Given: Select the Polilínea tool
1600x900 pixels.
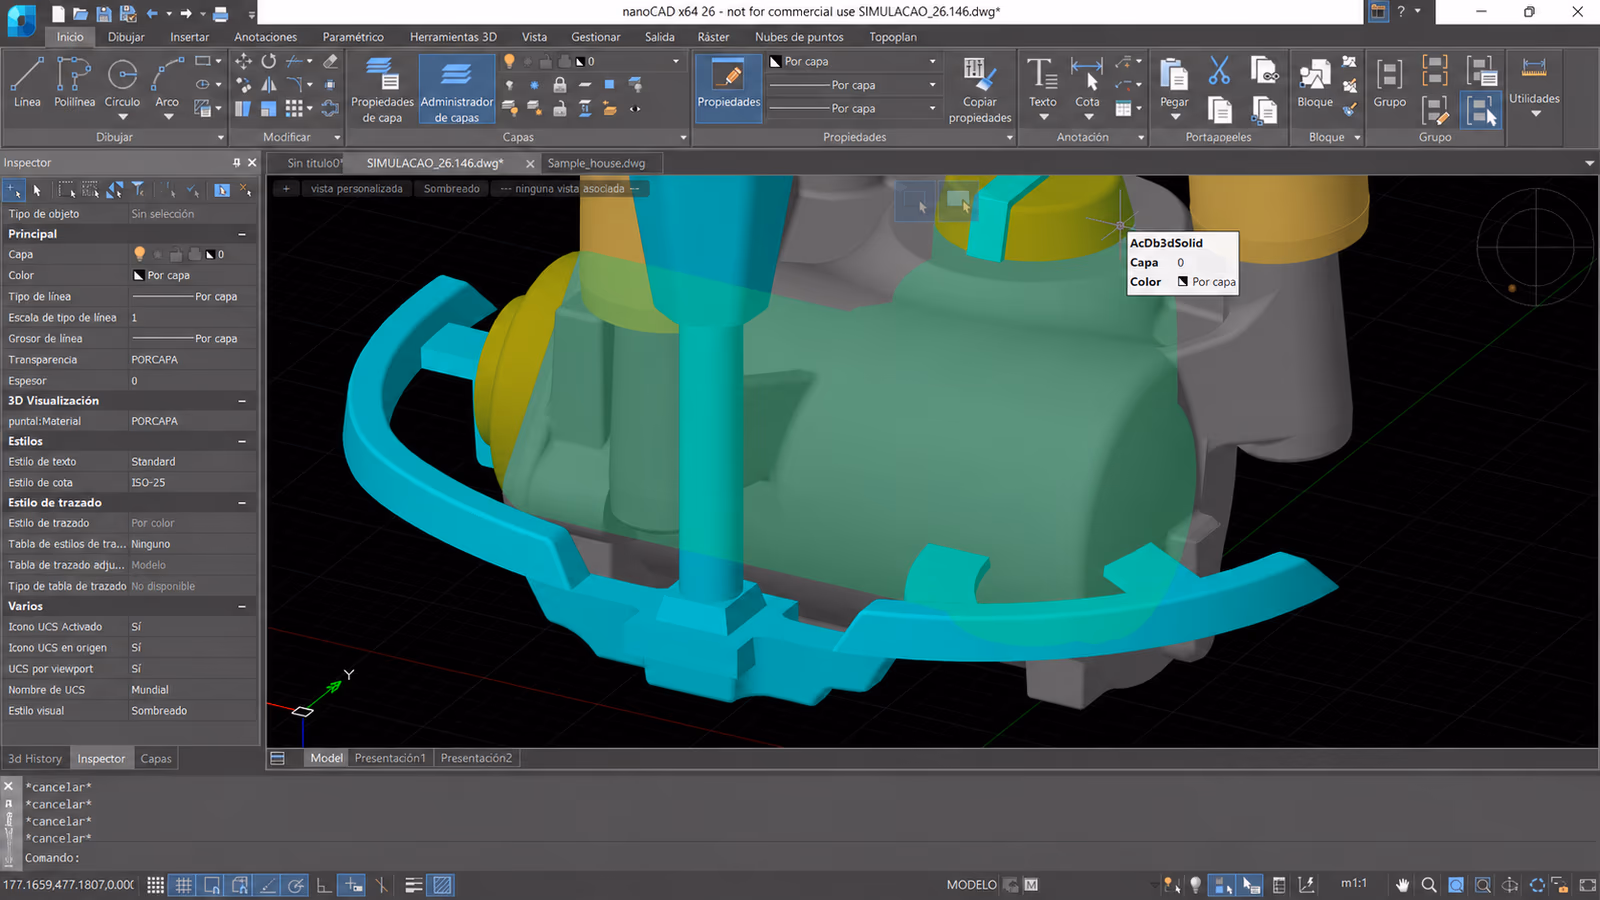Looking at the screenshot, I should [x=74, y=81].
